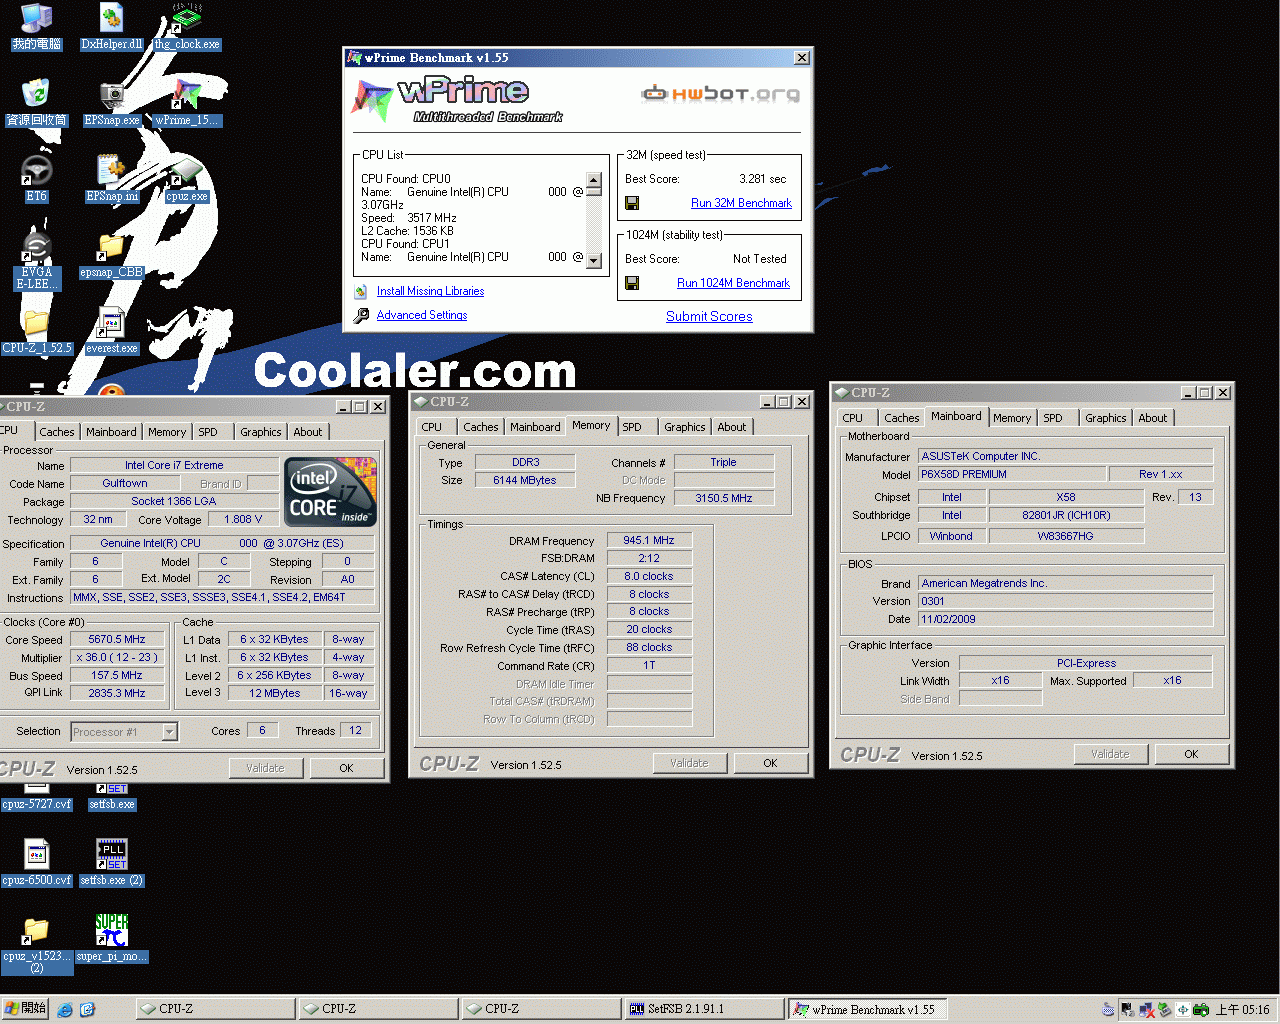This screenshot has height=1024, width=1280.
Task: Click the Multiplier x 36.0 value
Action: (x=117, y=657)
